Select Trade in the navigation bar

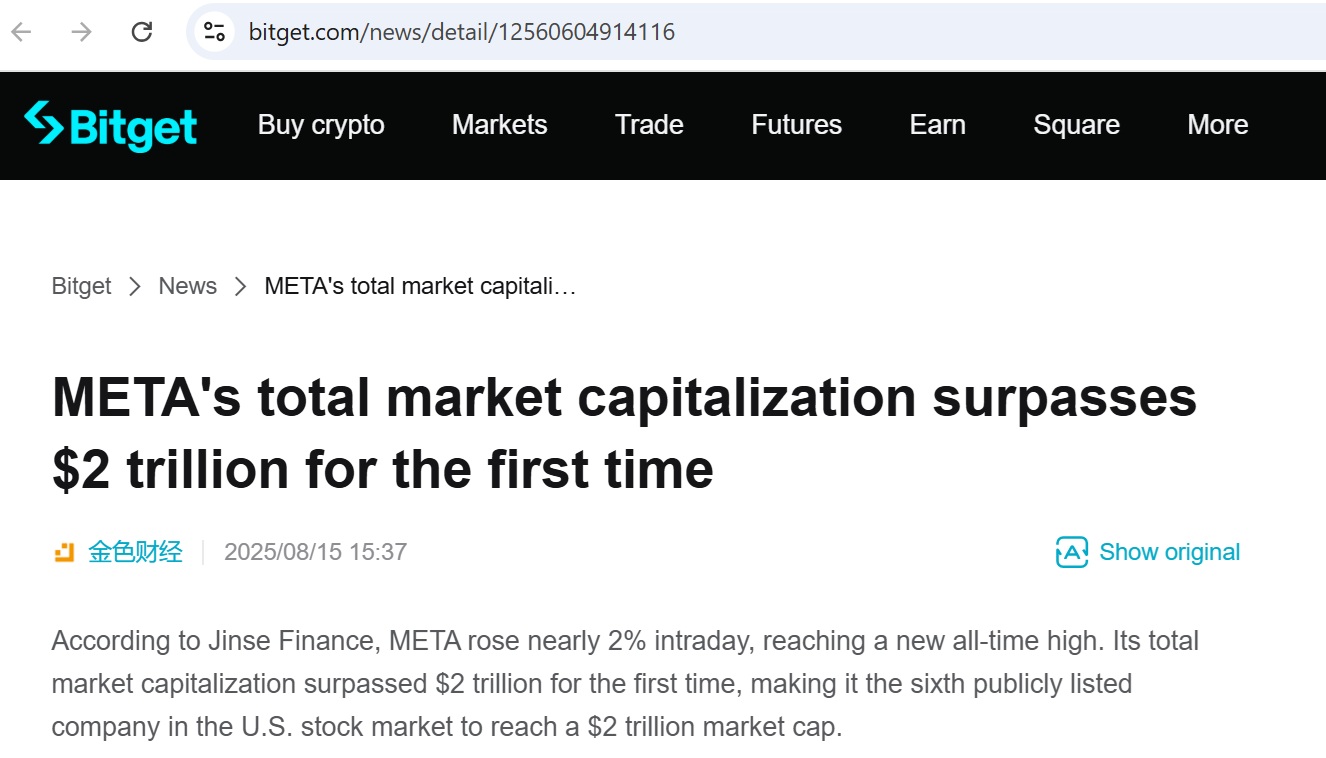point(649,125)
